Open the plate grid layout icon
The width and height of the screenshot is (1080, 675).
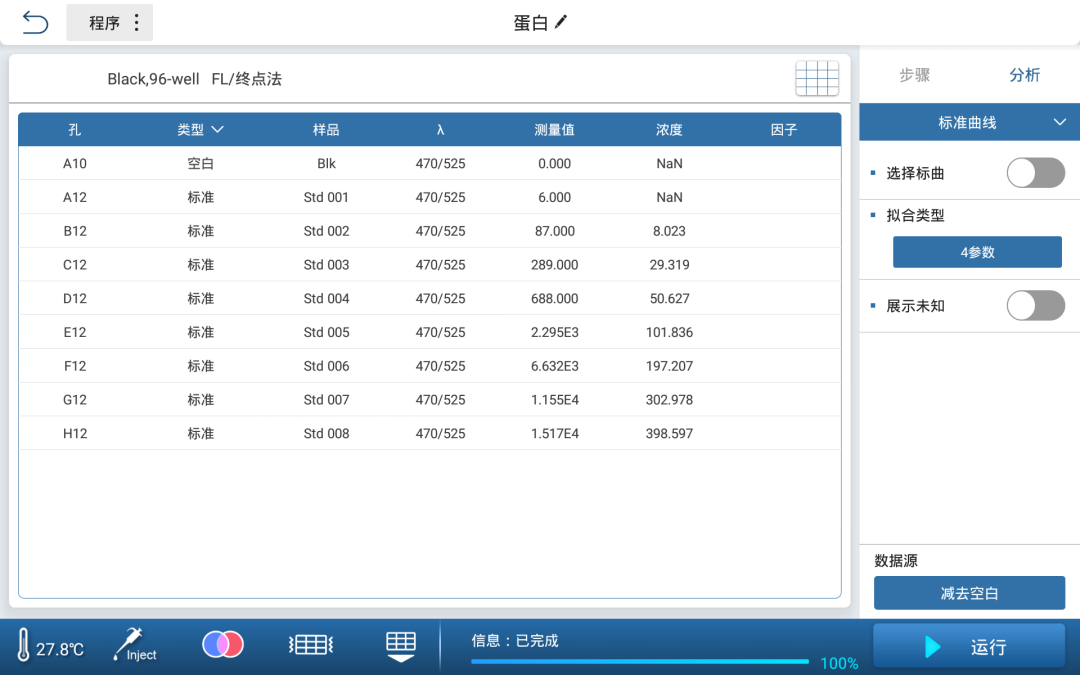[817, 79]
